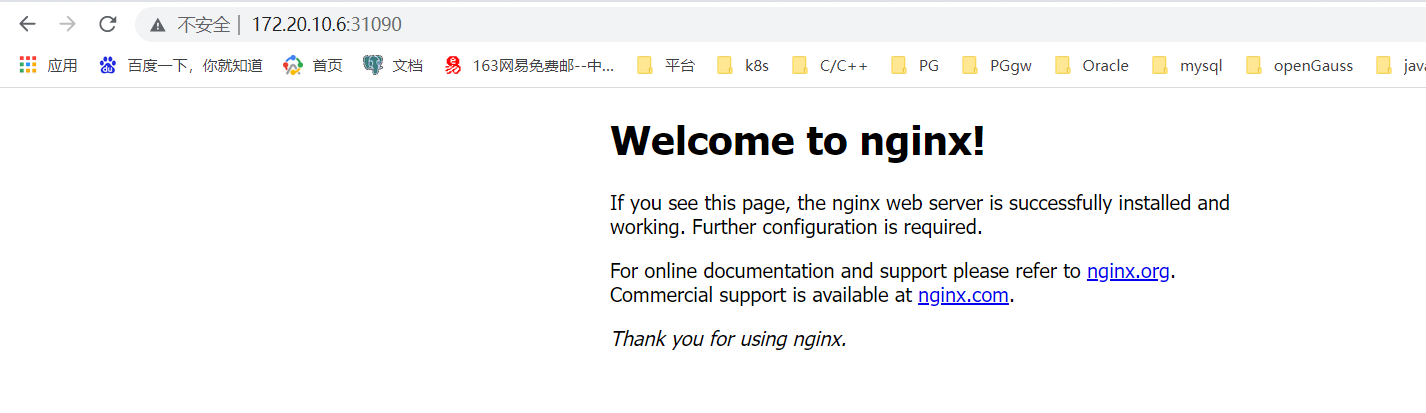Click the 应用 apps shortcut label
Image resolution: width=1426 pixels, height=413 pixels.
(62, 65)
